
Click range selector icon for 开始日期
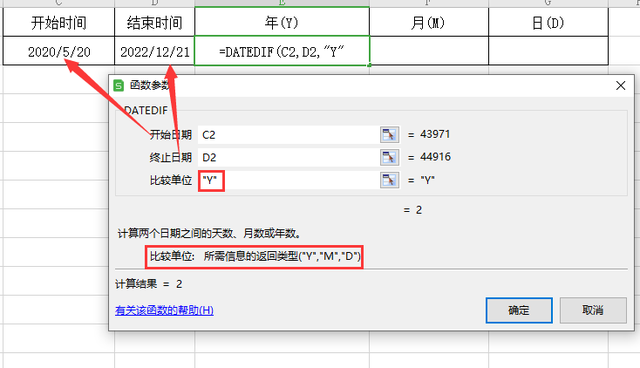(389, 134)
